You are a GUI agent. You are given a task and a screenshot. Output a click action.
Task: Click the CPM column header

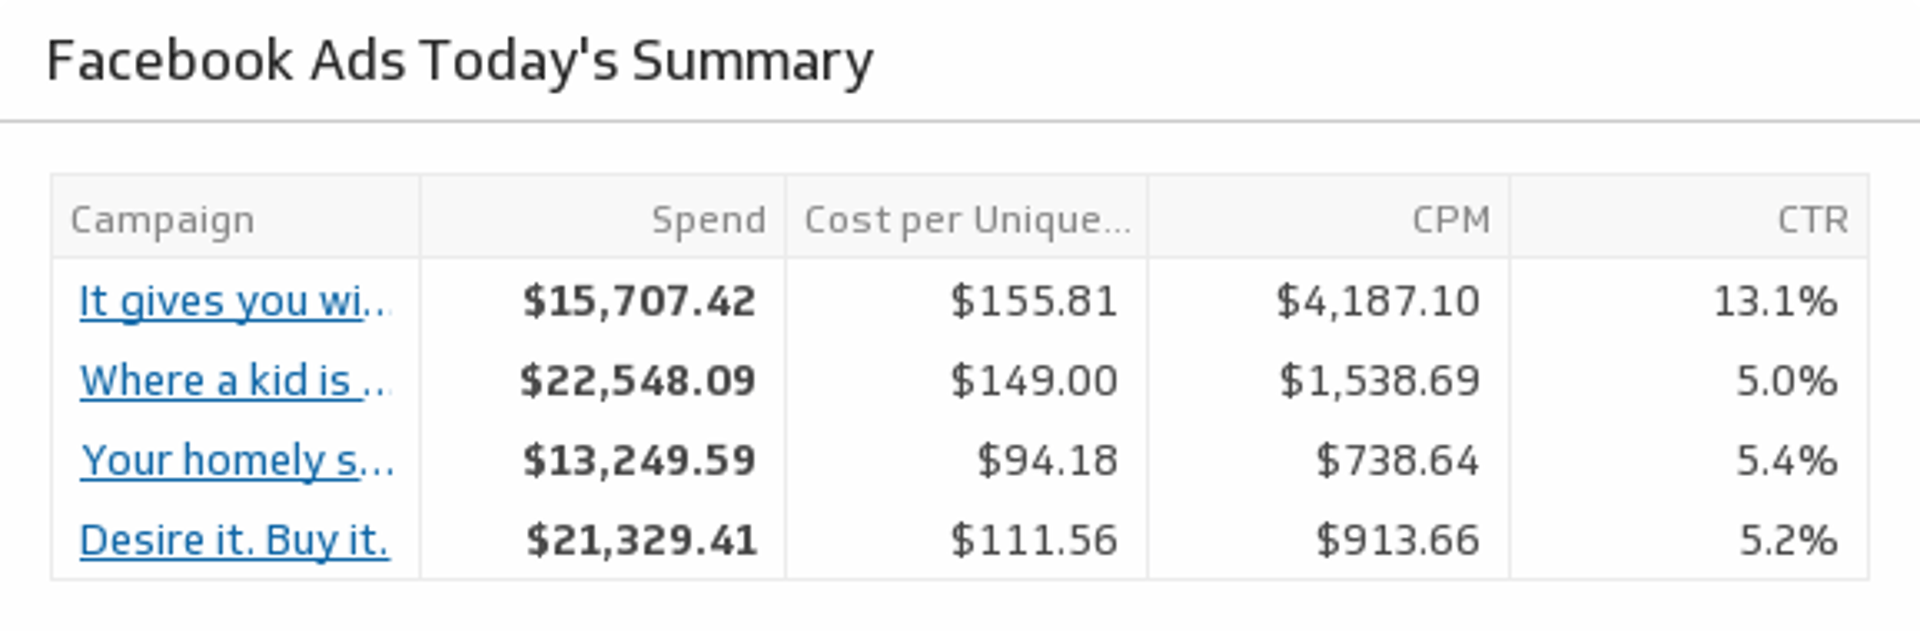pos(1451,220)
